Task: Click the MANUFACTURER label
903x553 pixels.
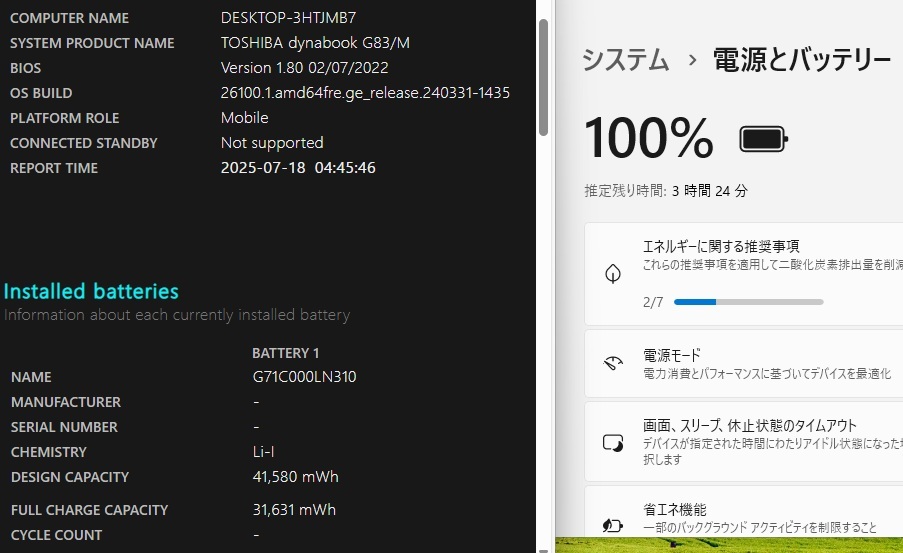Action: point(66,402)
